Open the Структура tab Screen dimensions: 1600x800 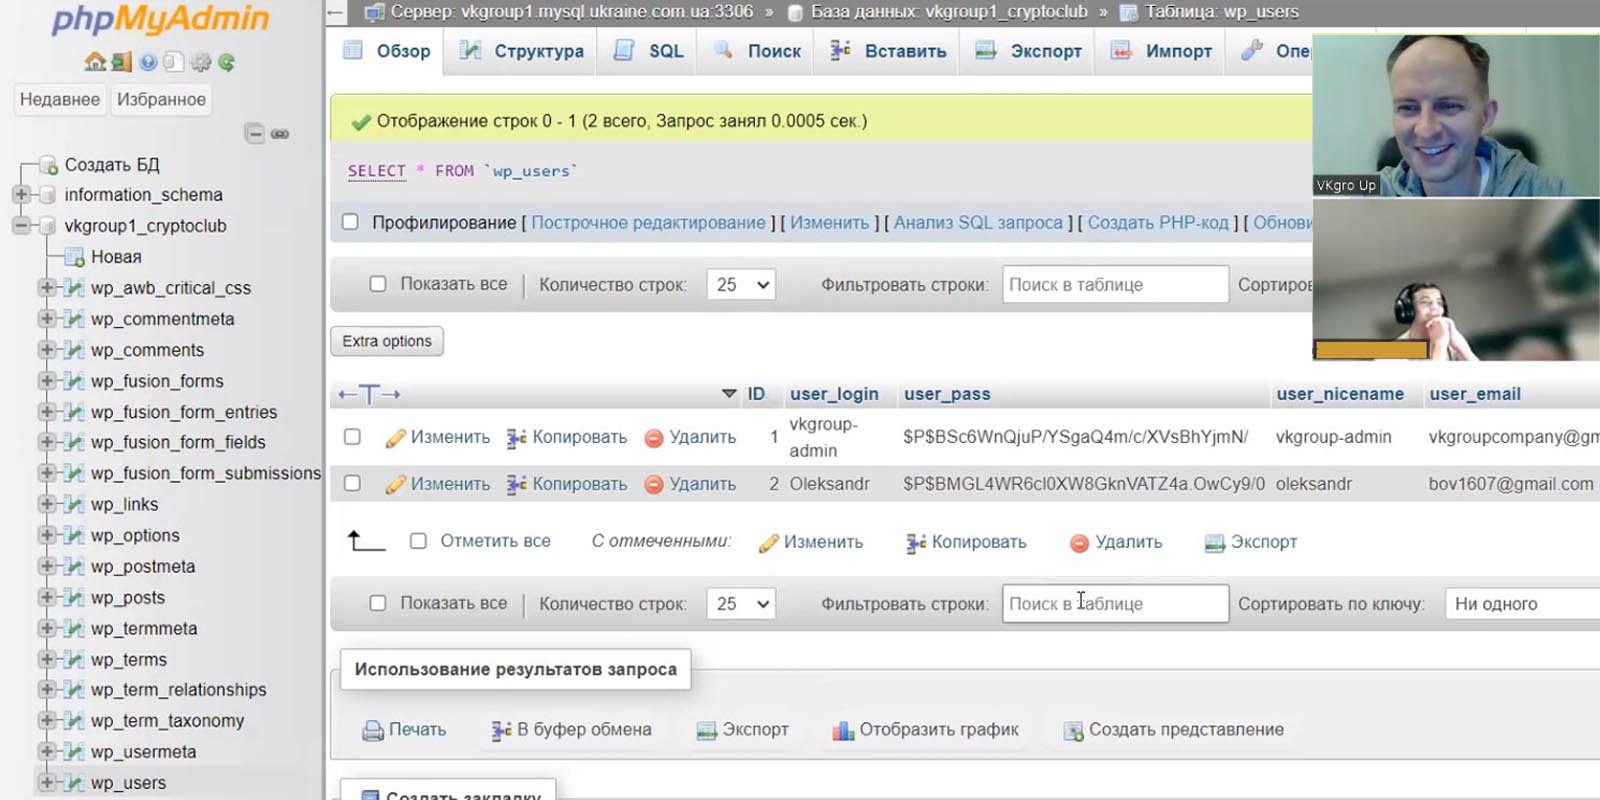click(521, 51)
